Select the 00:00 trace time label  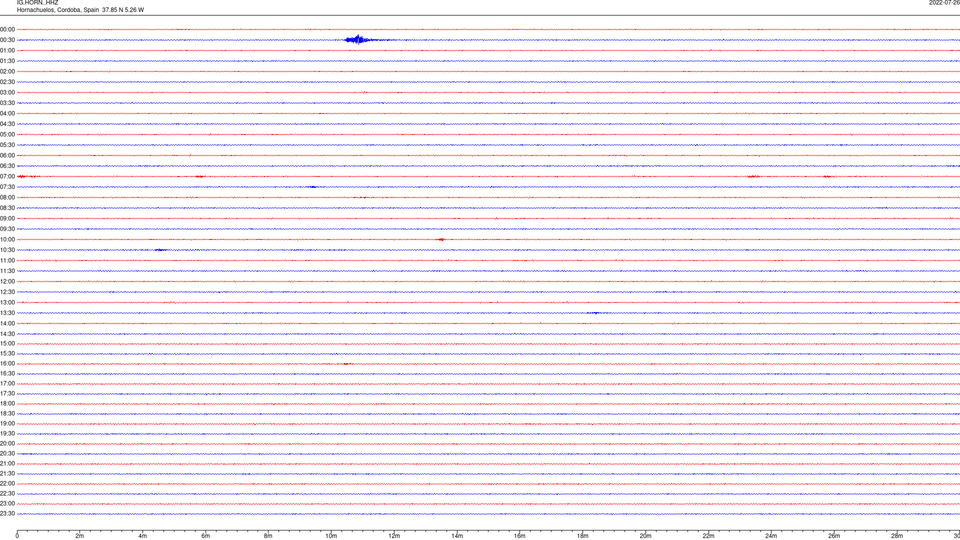point(7,29)
